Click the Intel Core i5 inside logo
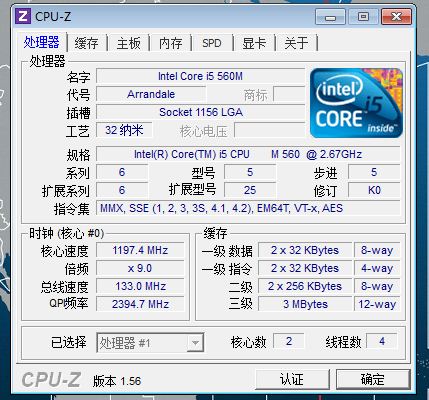This screenshot has height=400, width=429. point(356,103)
